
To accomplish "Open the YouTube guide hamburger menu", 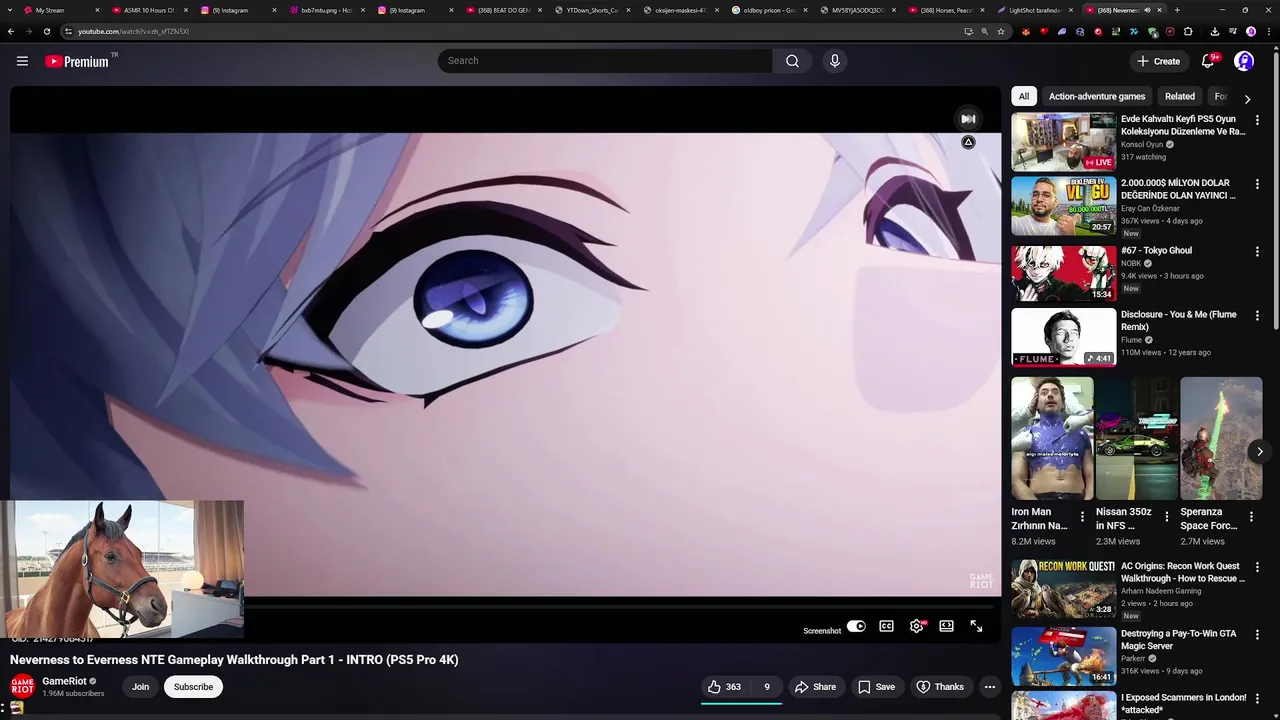I will [x=22, y=61].
